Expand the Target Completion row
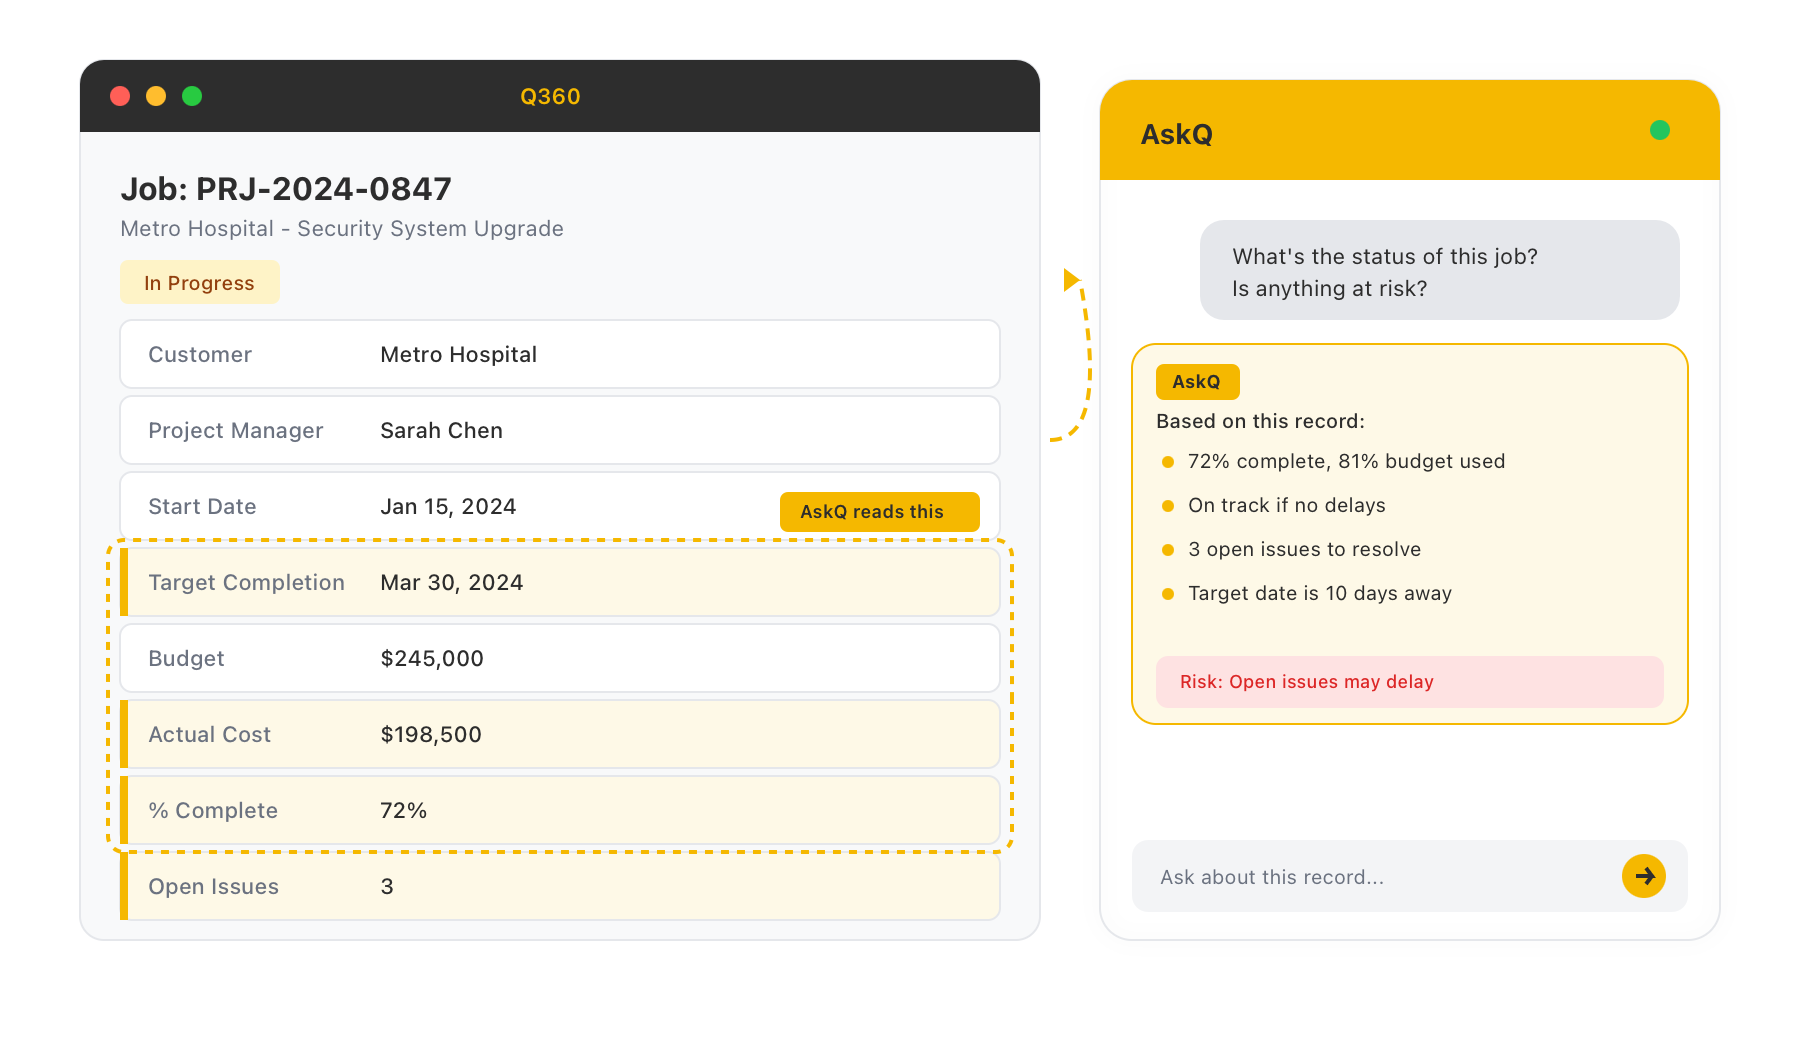The height and width of the screenshot is (1040, 1800). point(559,582)
